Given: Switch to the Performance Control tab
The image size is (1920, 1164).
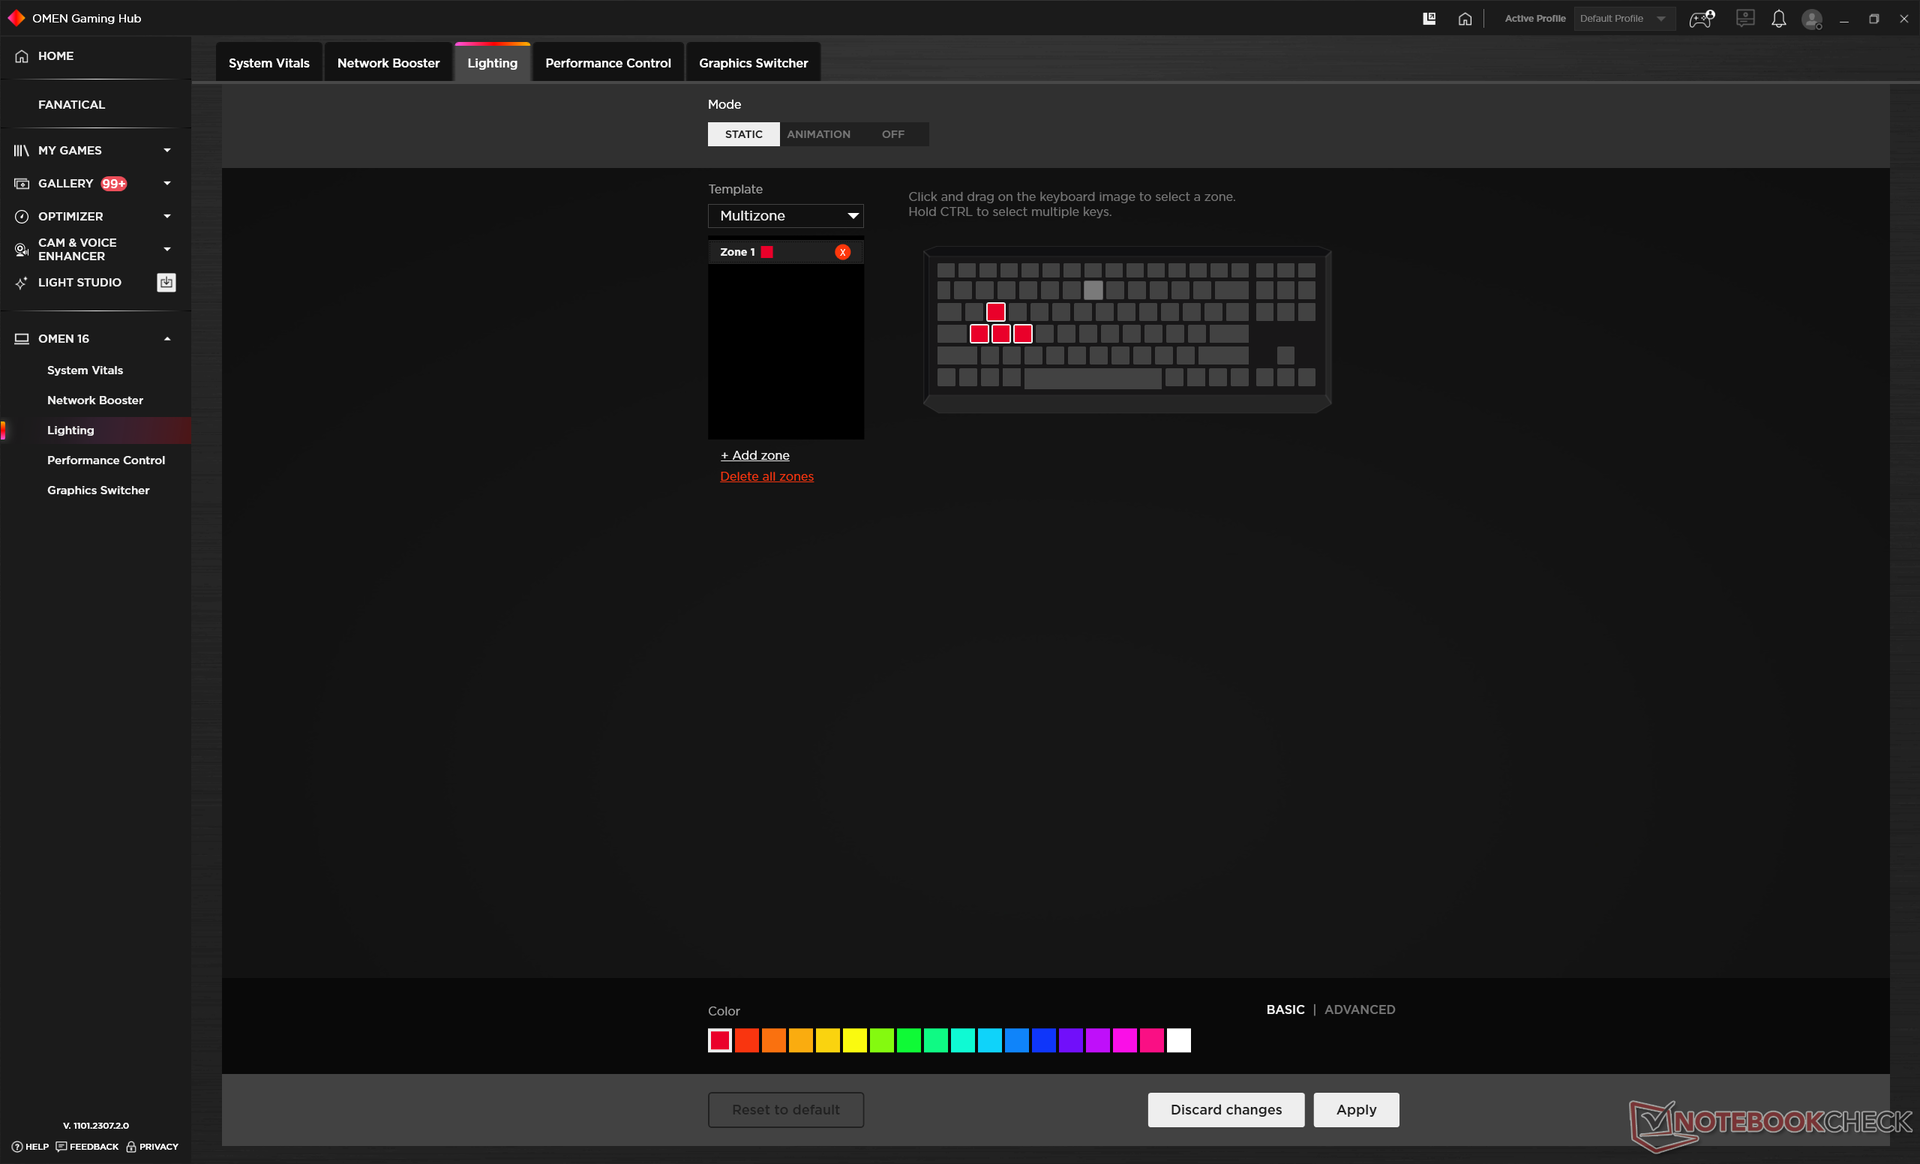Looking at the screenshot, I should [x=608, y=63].
